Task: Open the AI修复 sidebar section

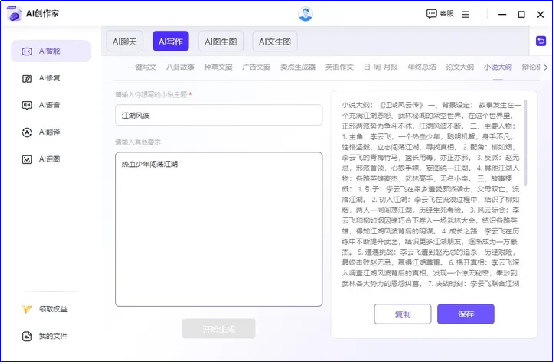Action: click(x=42, y=78)
